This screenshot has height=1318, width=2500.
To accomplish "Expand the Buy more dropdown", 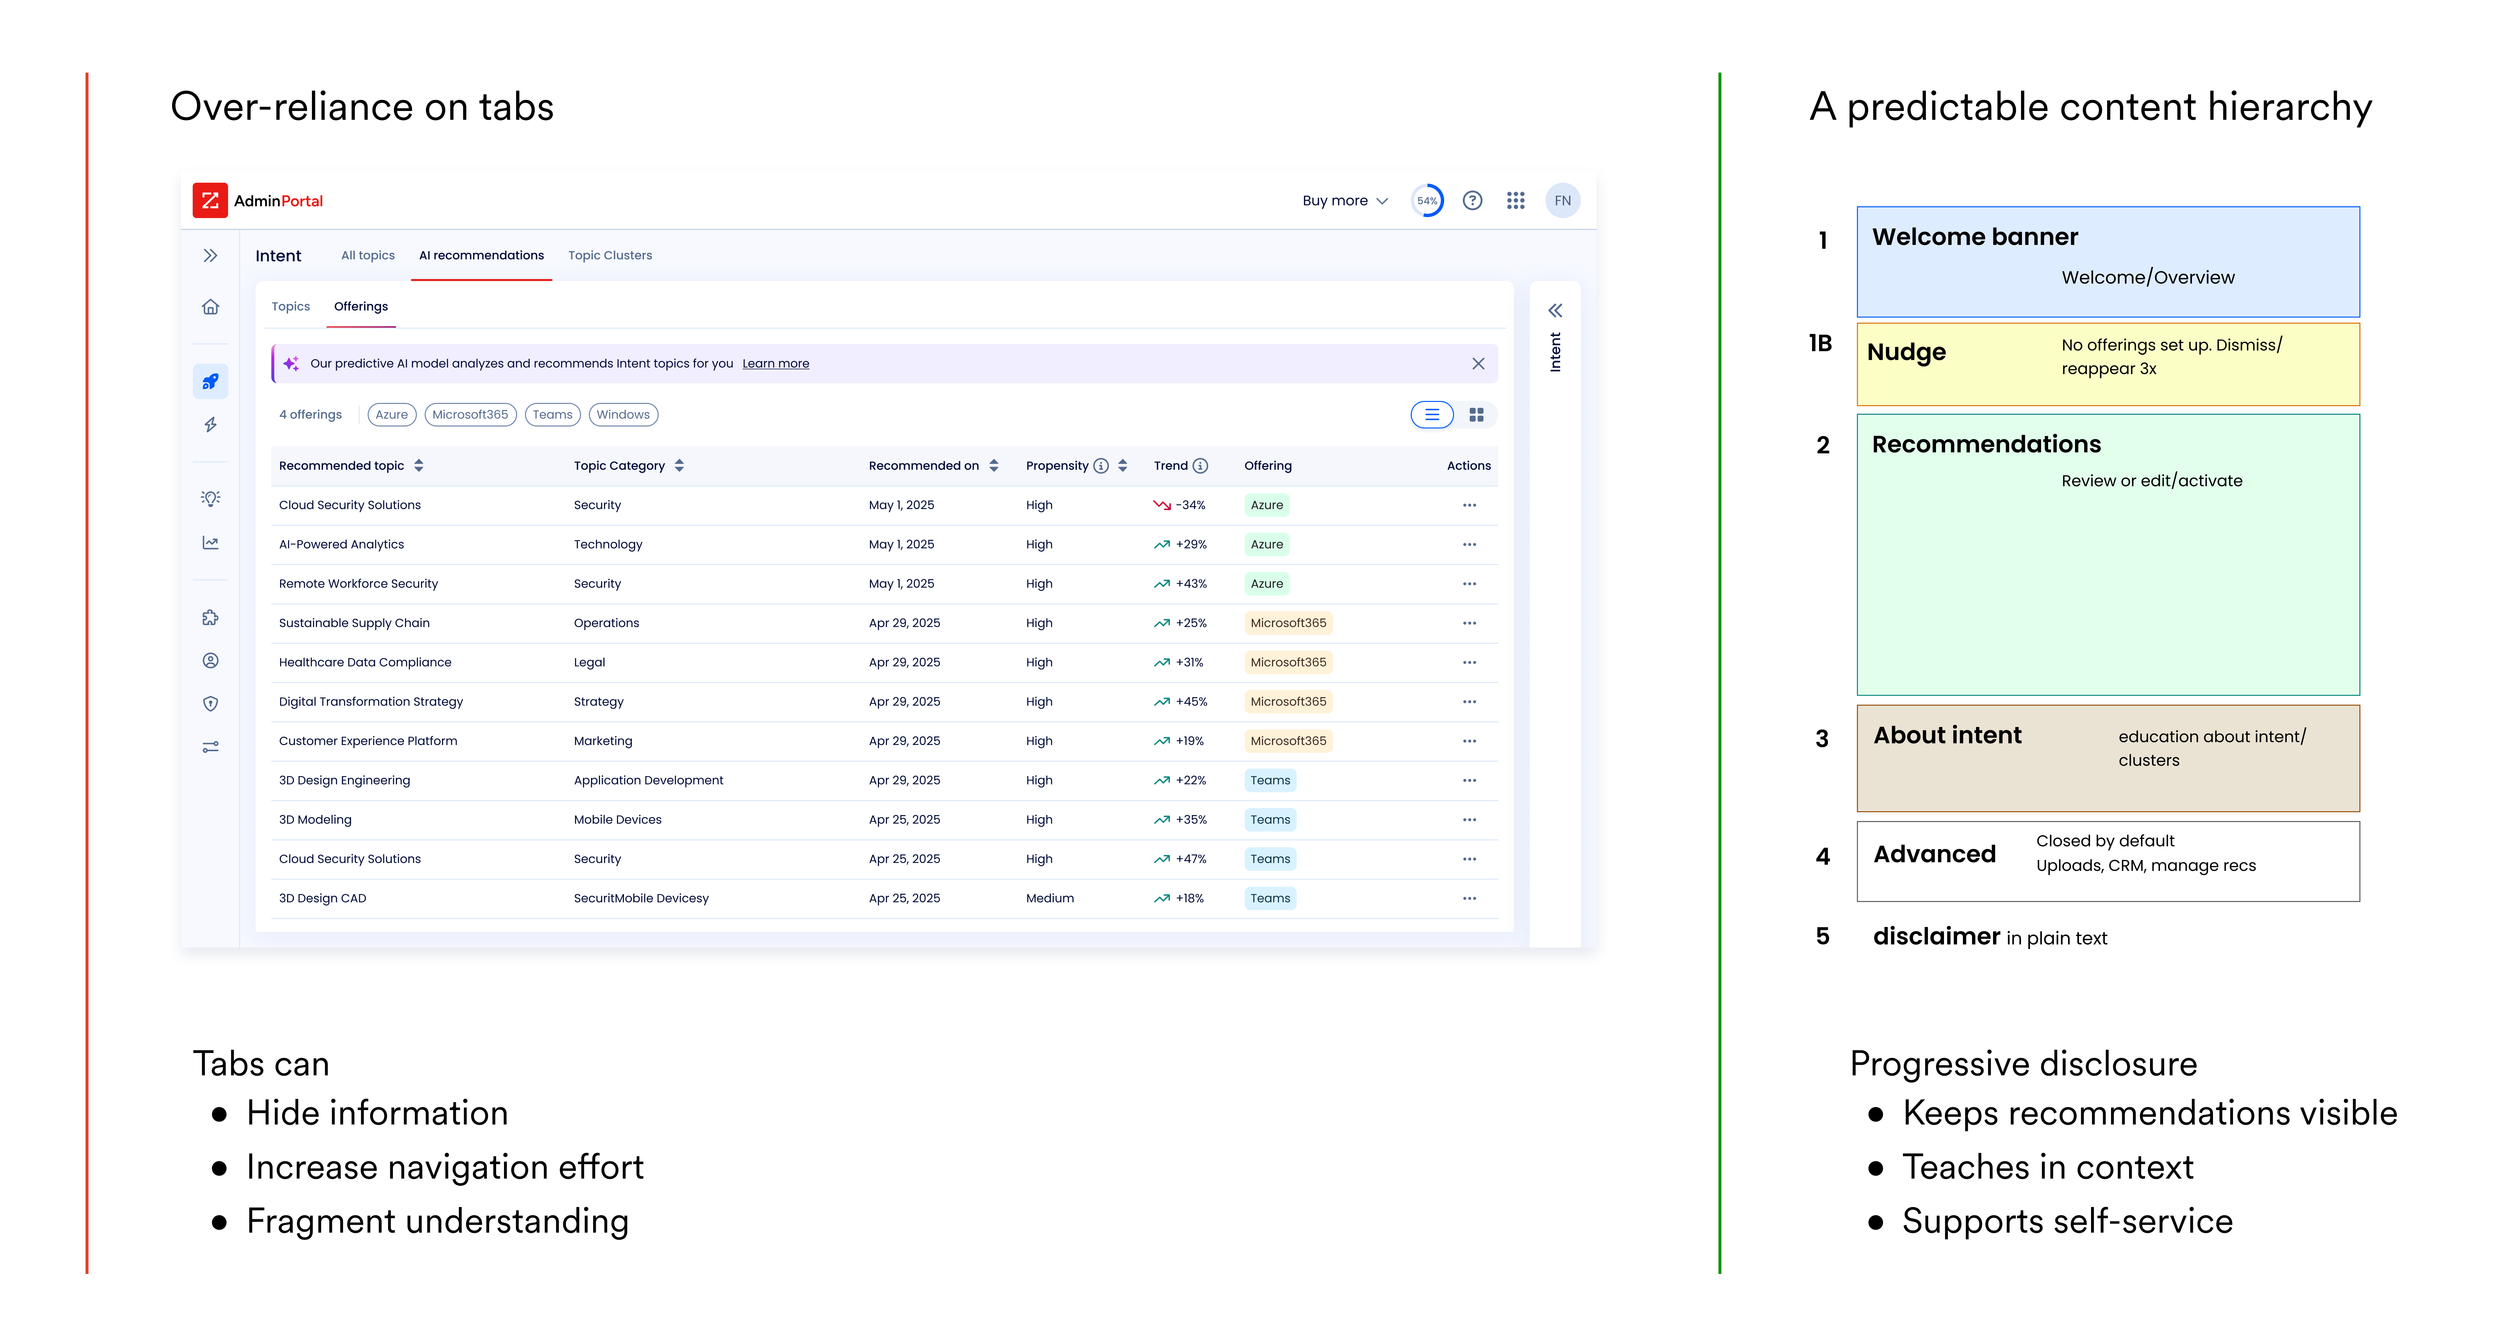I will tap(1345, 201).
